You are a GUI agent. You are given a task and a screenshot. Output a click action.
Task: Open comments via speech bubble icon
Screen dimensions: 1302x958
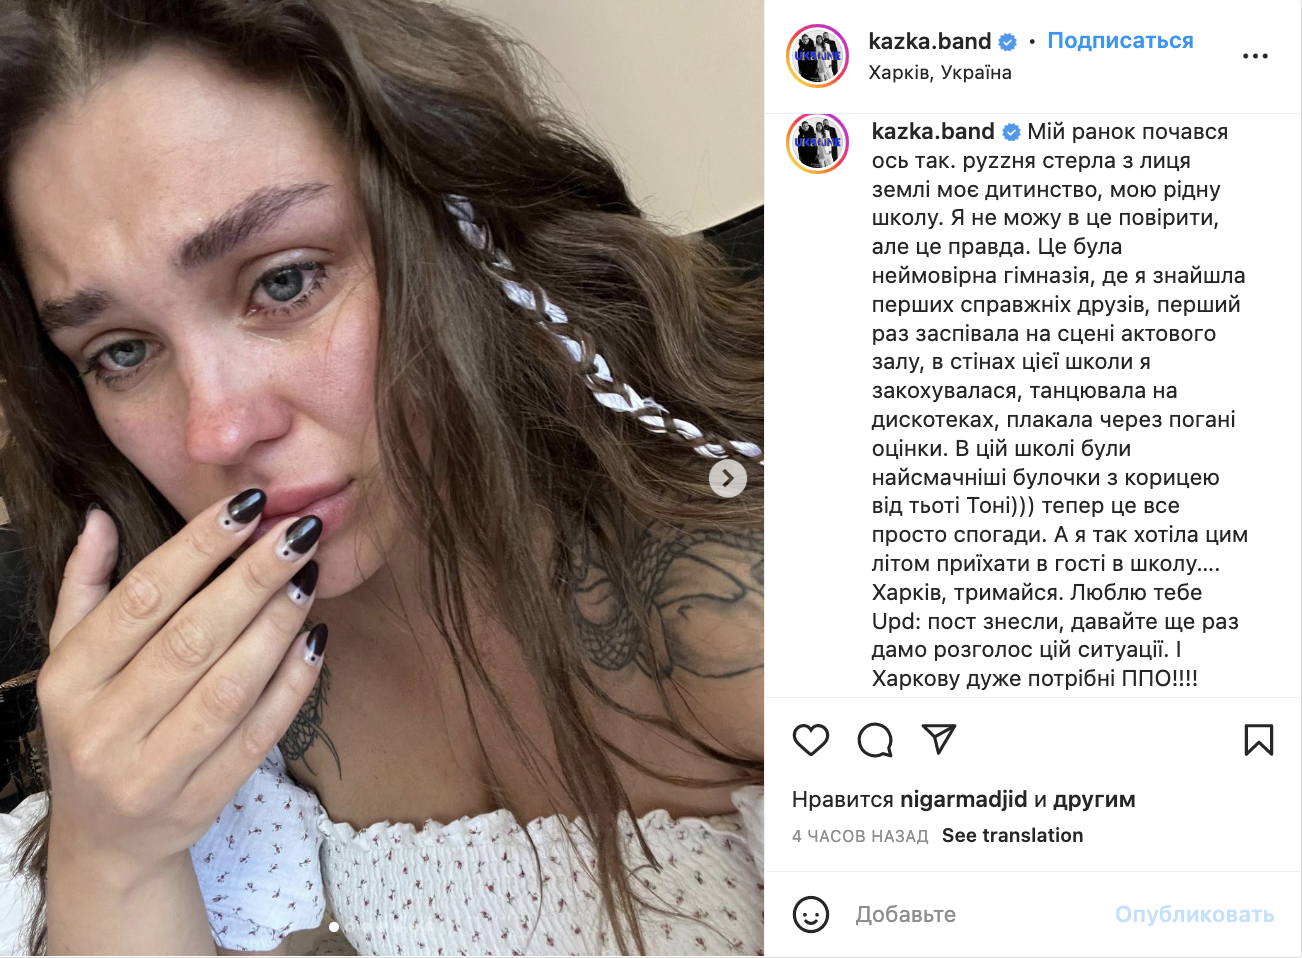point(875,740)
